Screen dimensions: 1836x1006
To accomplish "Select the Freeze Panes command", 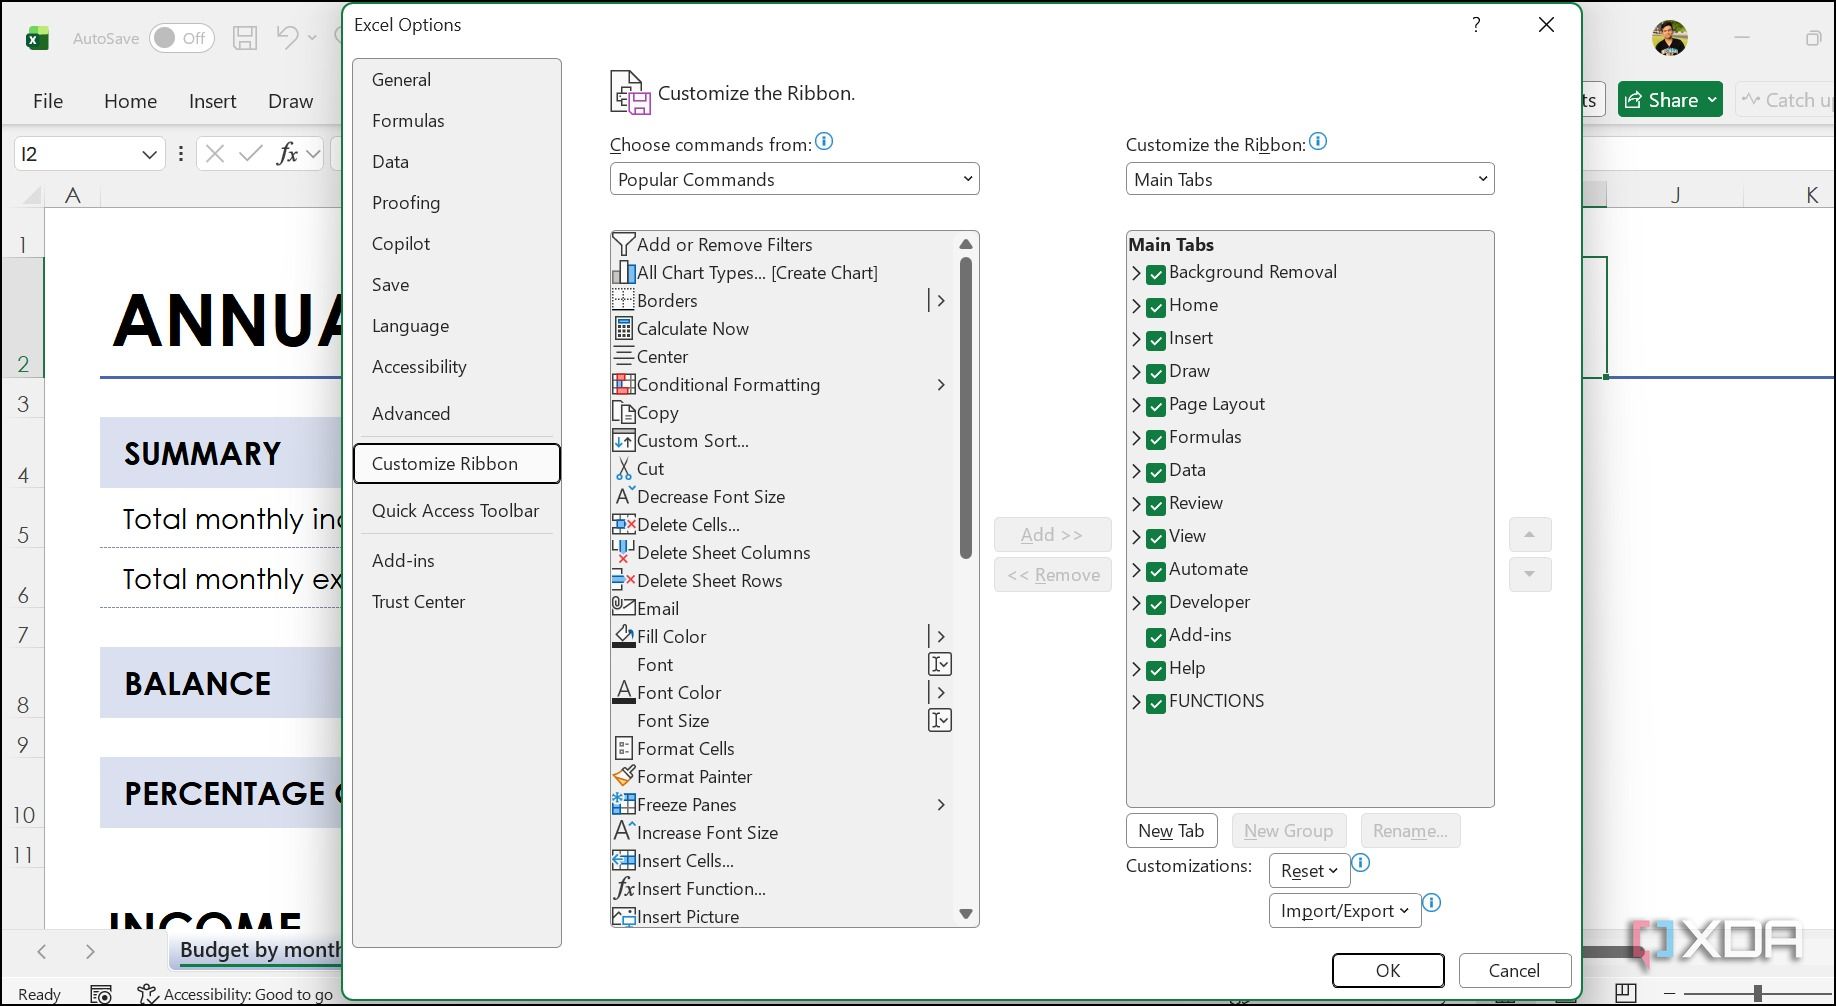I will coord(780,805).
